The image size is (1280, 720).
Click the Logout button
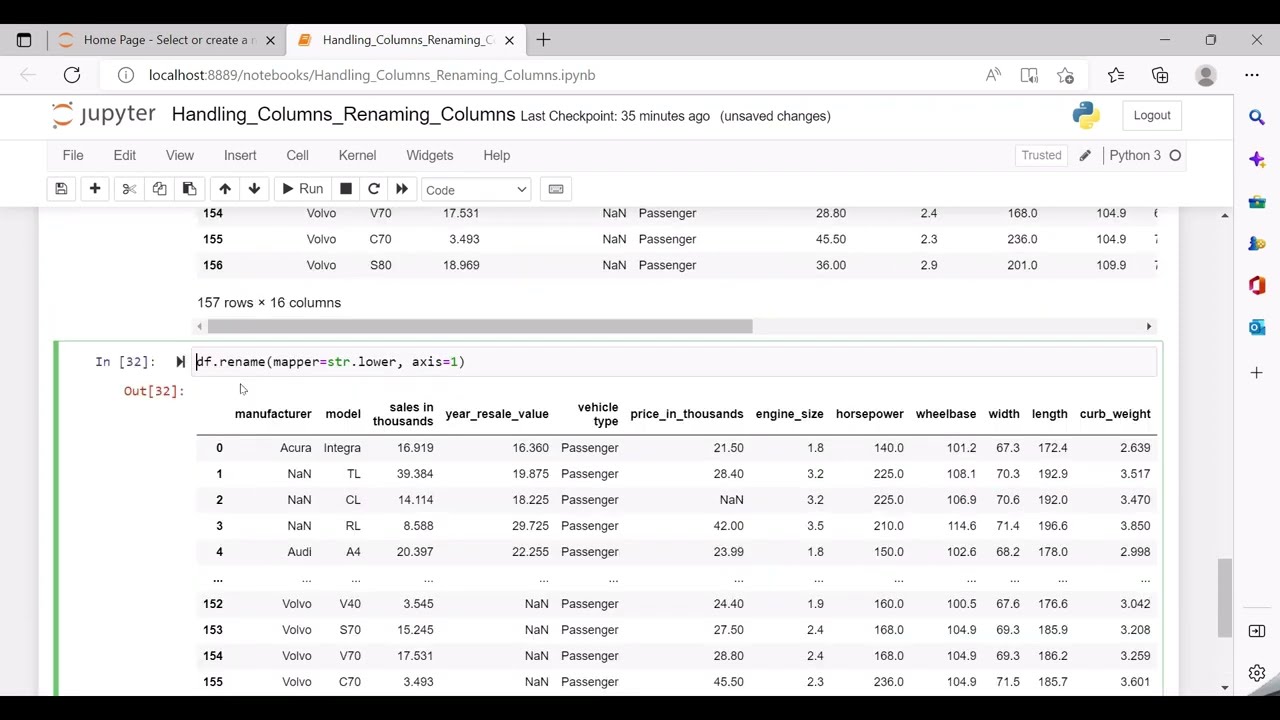1152,115
